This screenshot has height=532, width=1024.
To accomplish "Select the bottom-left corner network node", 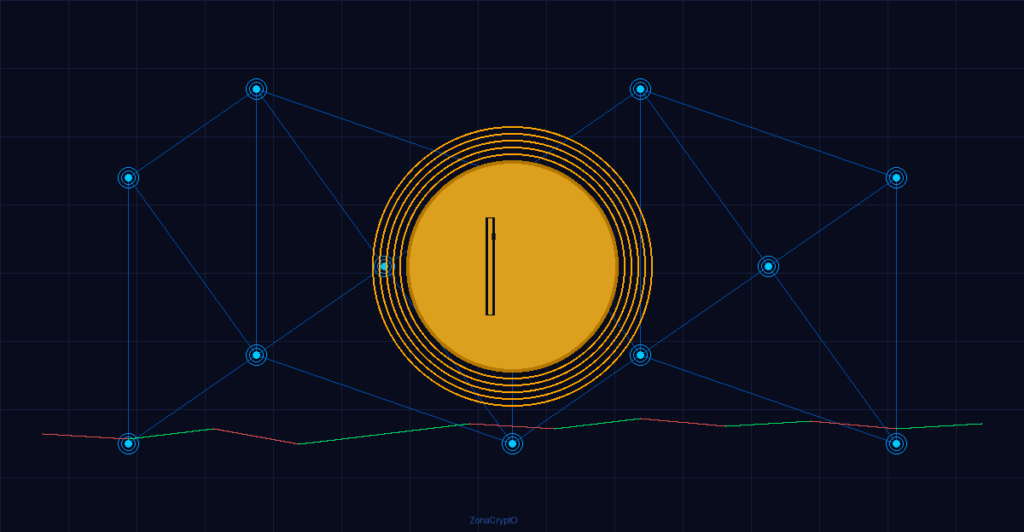I will [129, 444].
